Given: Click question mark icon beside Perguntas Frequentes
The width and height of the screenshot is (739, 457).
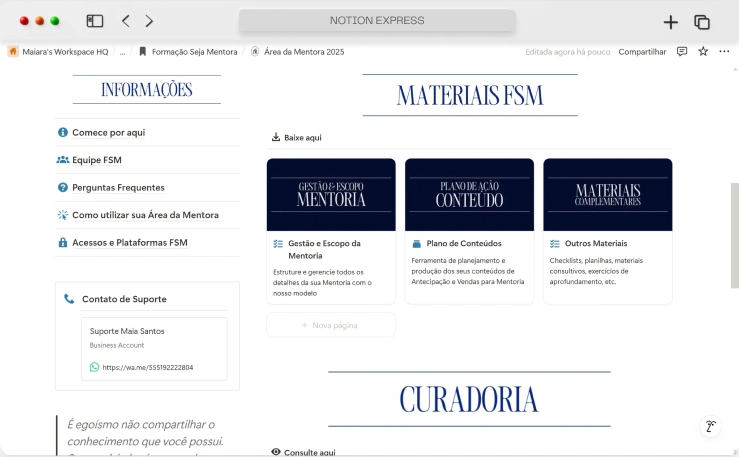Looking at the screenshot, I should [x=63, y=188].
